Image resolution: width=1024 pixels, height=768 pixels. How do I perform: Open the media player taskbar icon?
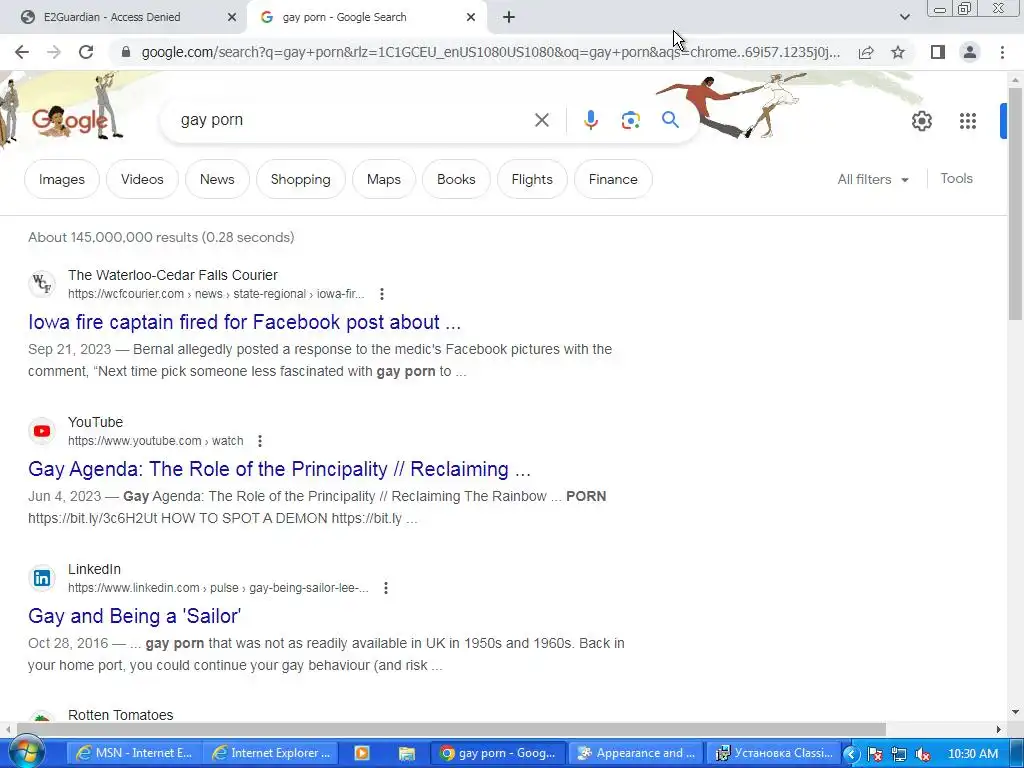click(362, 753)
